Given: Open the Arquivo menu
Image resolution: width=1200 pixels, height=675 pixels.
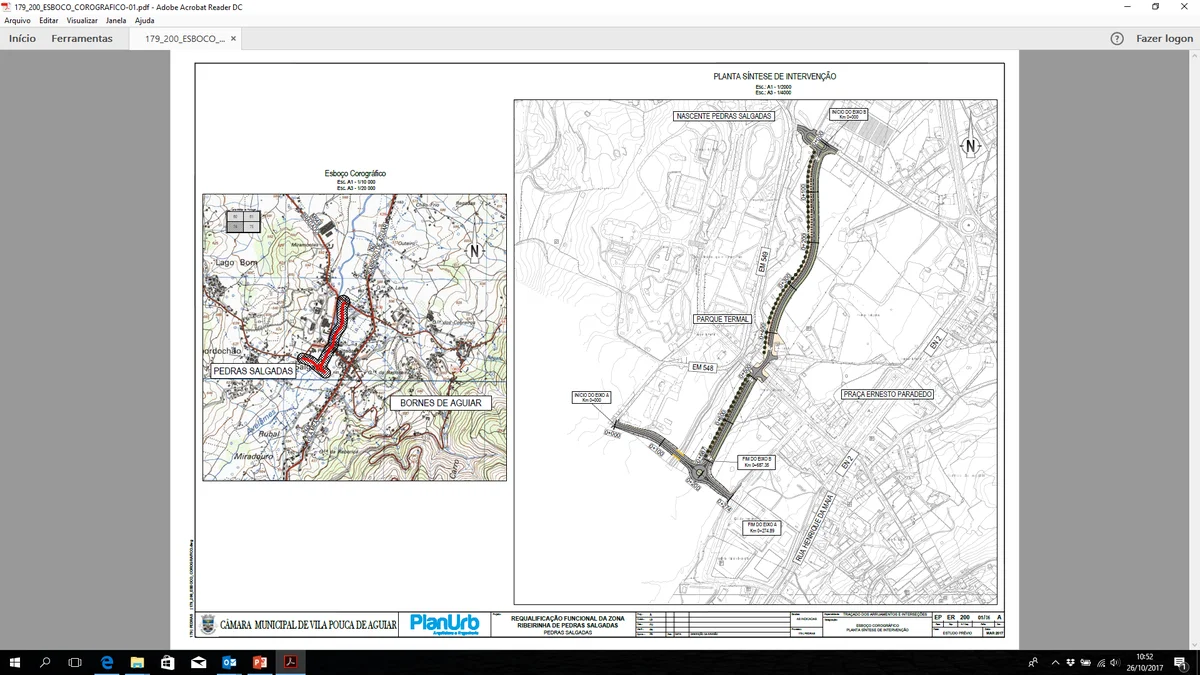Looking at the screenshot, I should 17,20.
